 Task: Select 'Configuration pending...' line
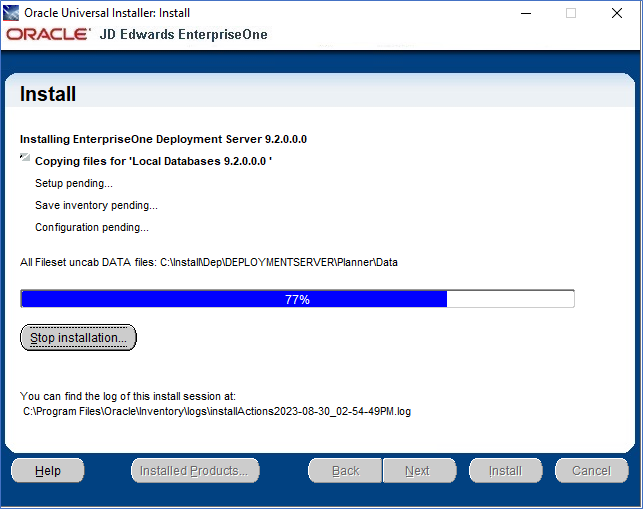[x=92, y=227]
